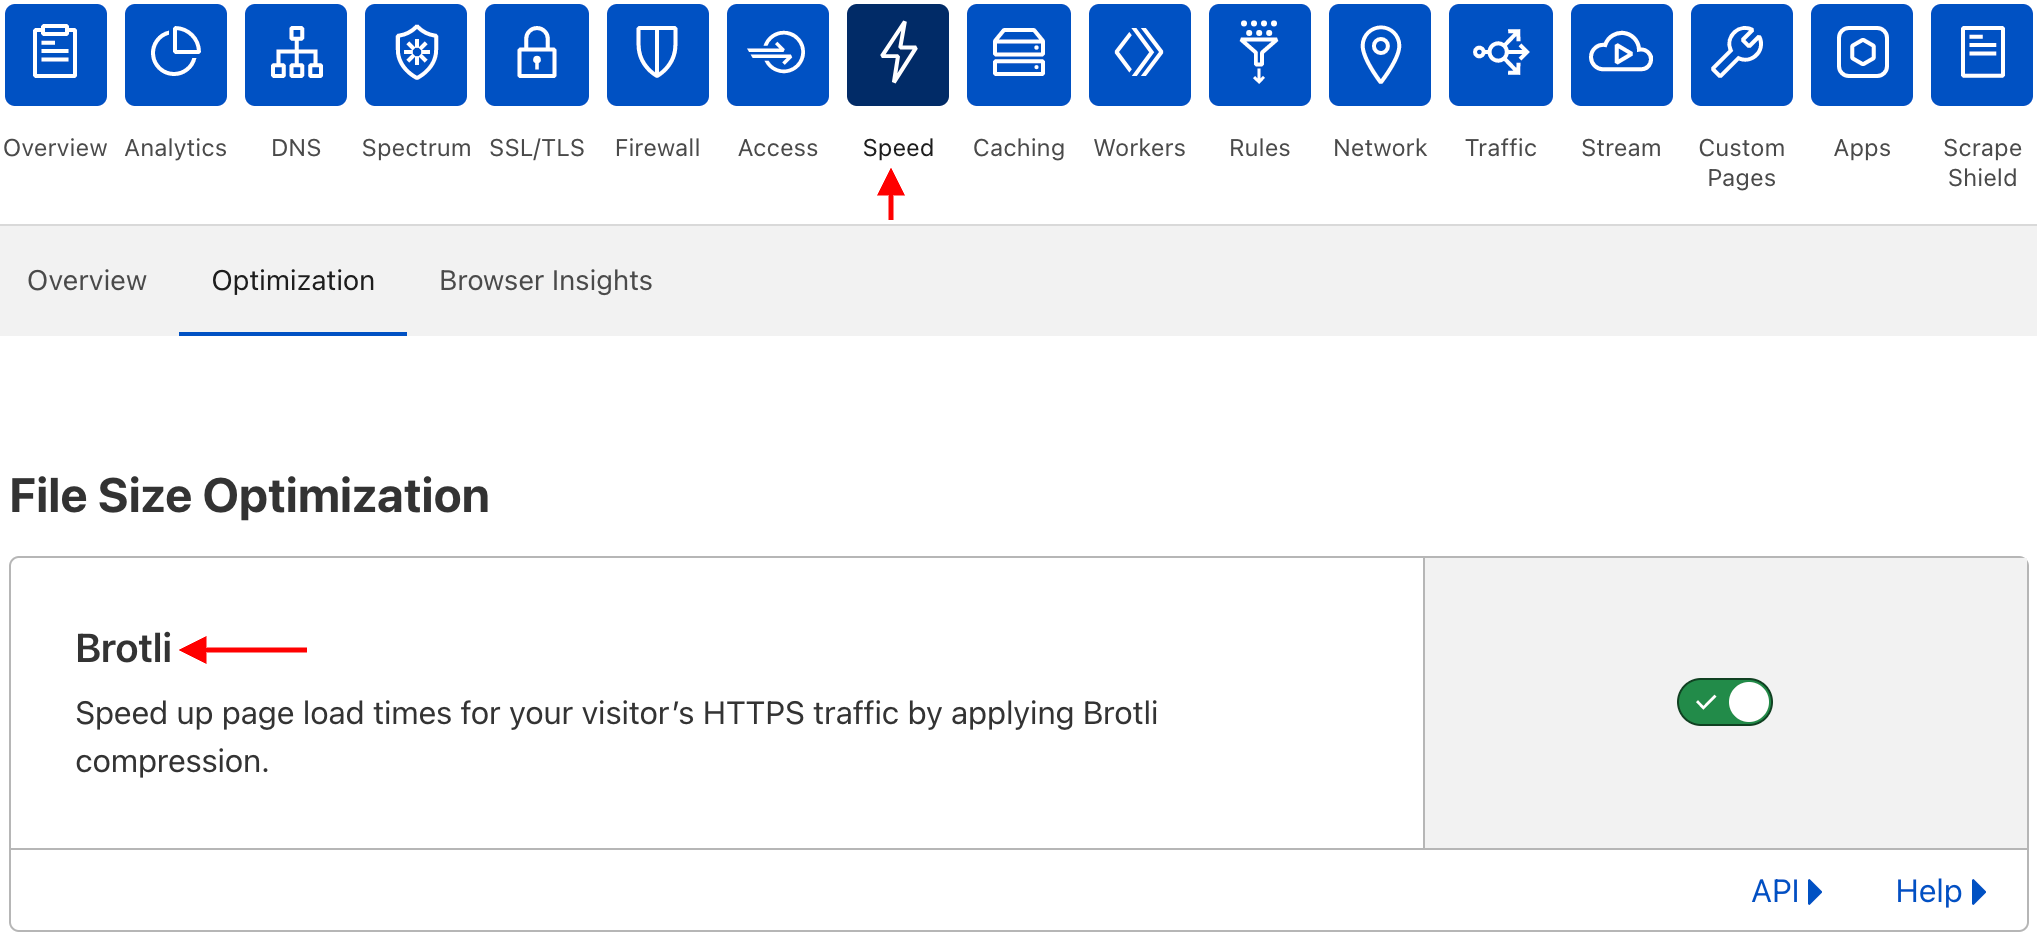2037x938 pixels.
Task: Open the Workers code icon
Action: pyautogui.click(x=1140, y=54)
